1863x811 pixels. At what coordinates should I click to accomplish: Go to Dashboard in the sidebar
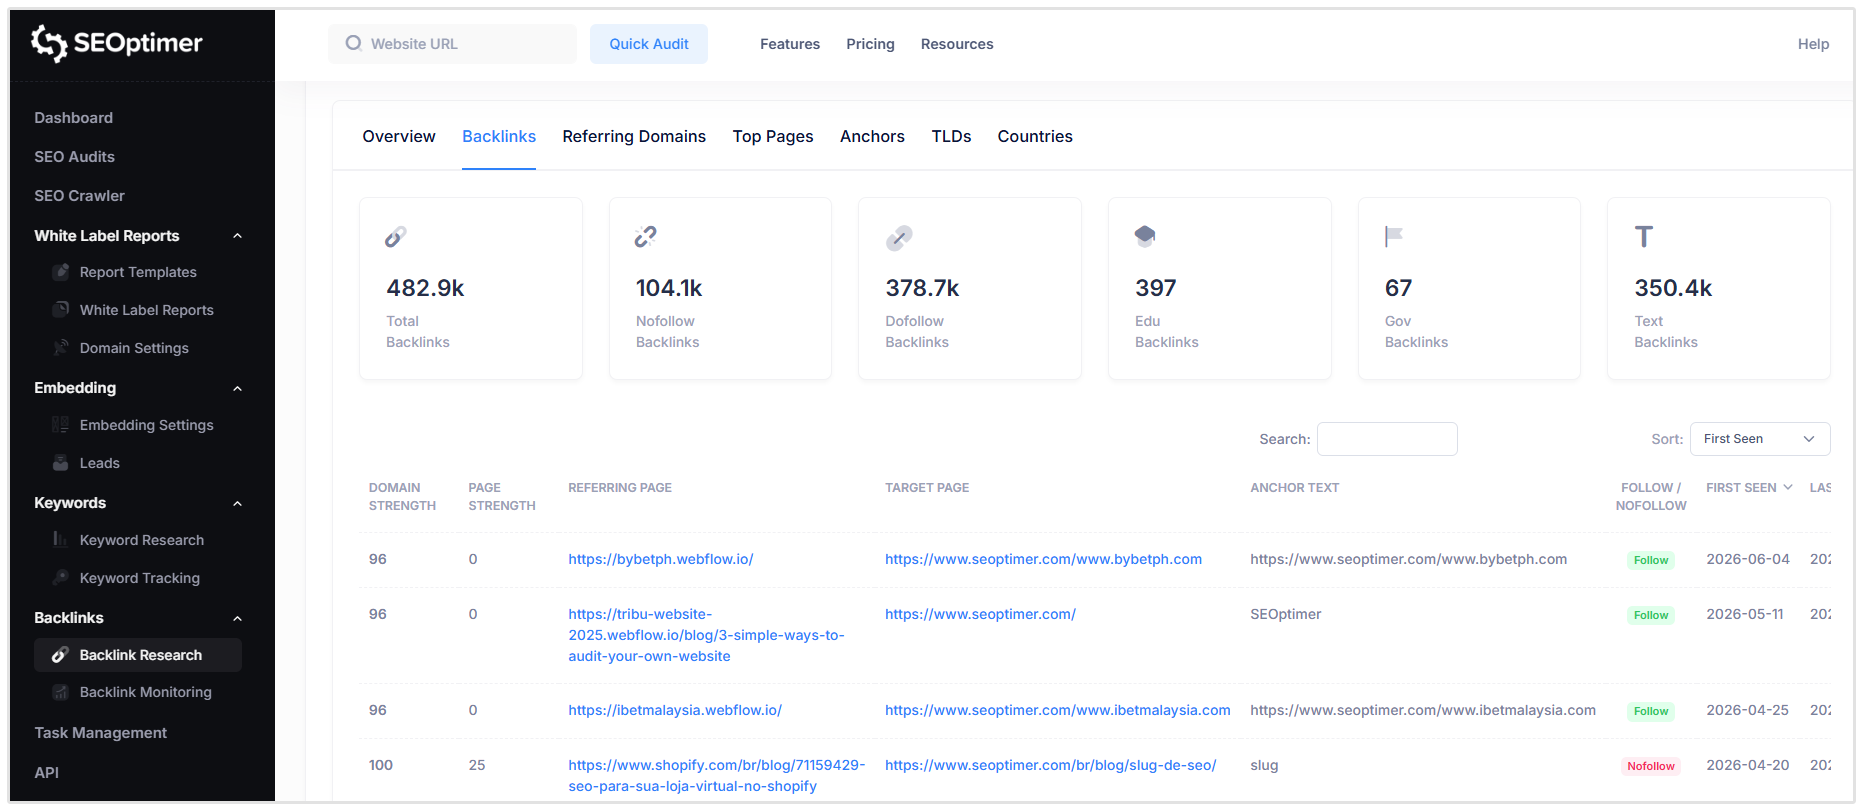click(73, 118)
